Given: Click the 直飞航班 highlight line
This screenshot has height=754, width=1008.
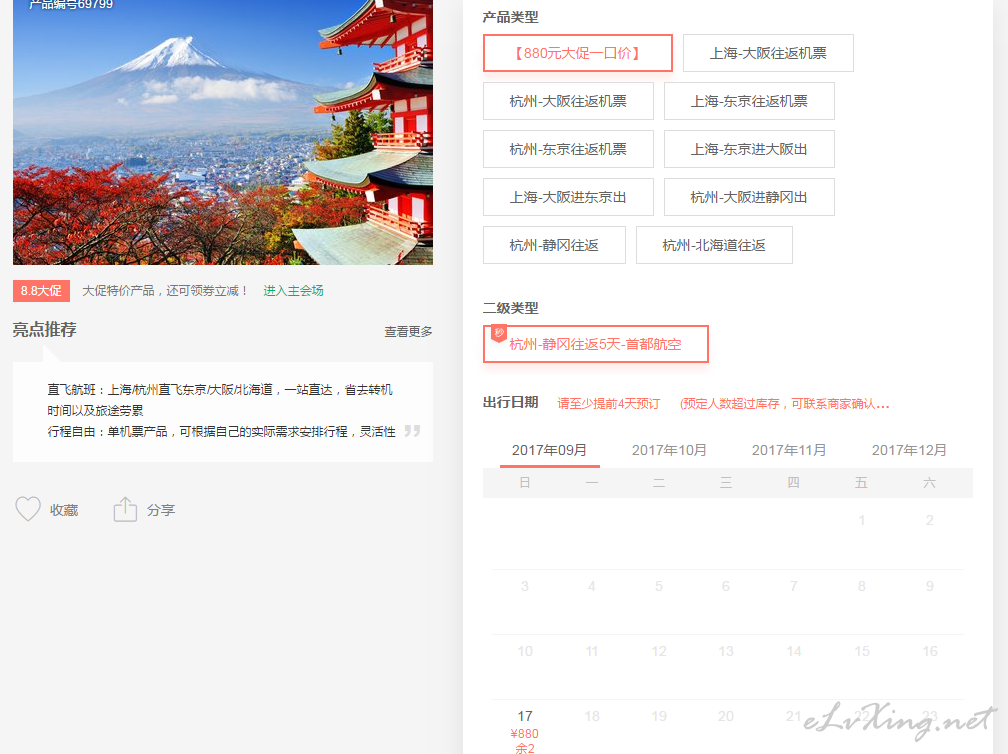Looking at the screenshot, I should [220, 400].
